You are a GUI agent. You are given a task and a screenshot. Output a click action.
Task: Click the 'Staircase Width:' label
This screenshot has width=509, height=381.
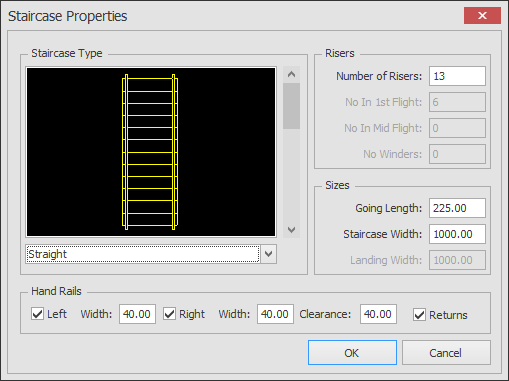click(383, 234)
